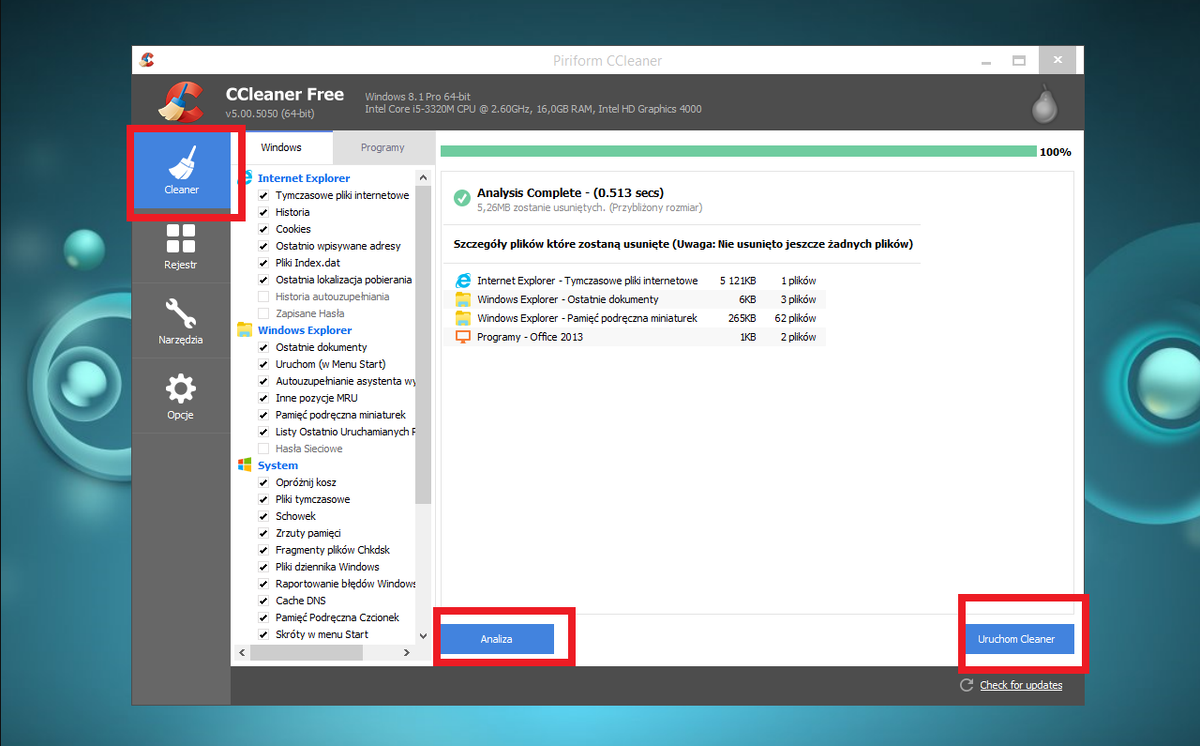Click the list's vertical scroll down arrow
The height and width of the screenshot is (746, 1200).
point(423,635)
